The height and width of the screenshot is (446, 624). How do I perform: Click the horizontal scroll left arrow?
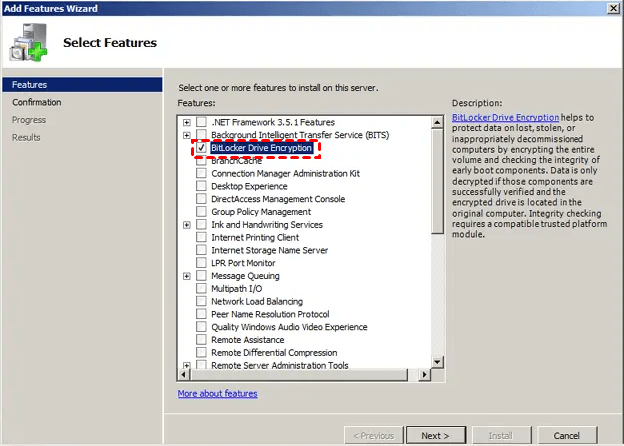tap(183, 374)
